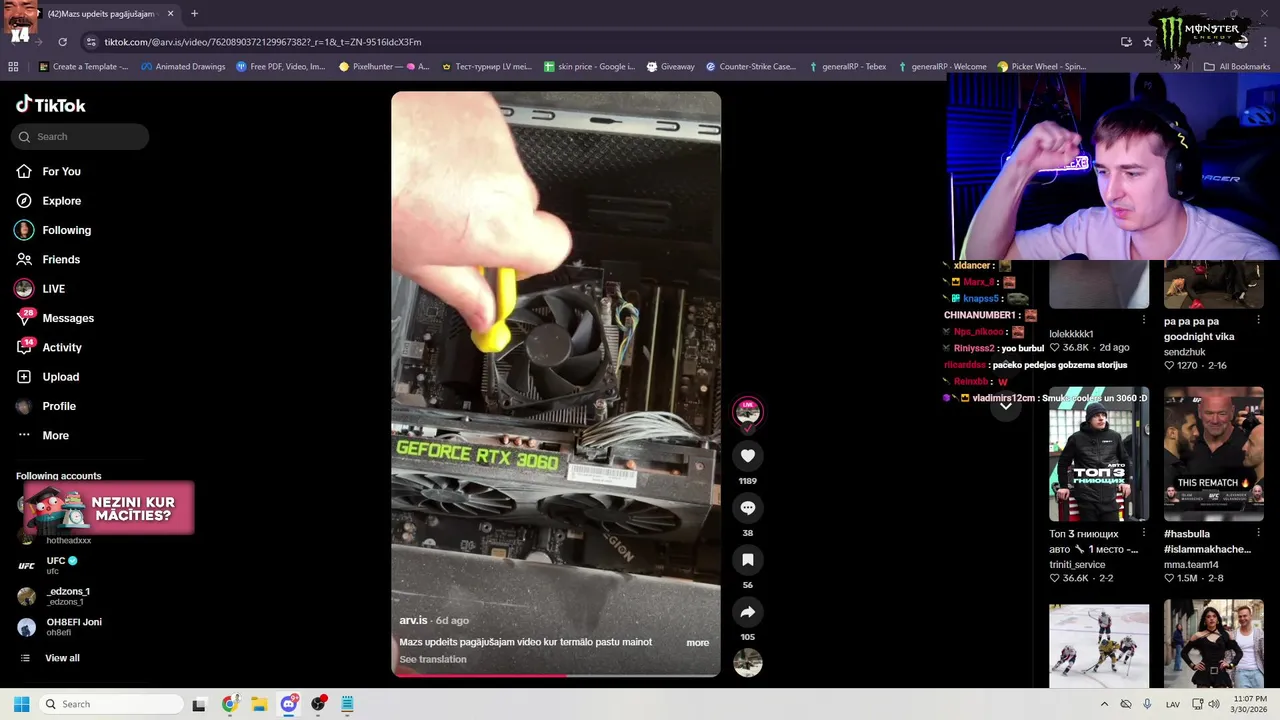Open 'Animated Drawings' bookmark
Viewport: 1280px width, 720px height.
click(x=183, y=67)
